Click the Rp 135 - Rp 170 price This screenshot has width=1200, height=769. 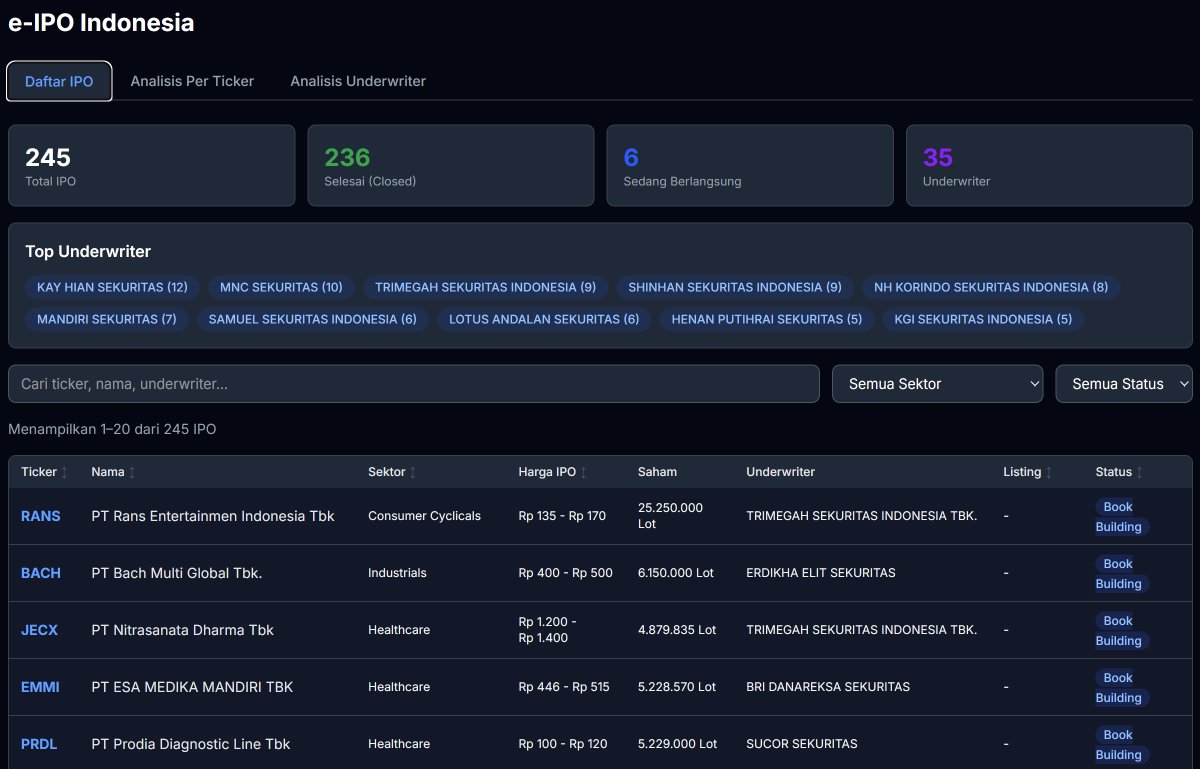(562, 516)
